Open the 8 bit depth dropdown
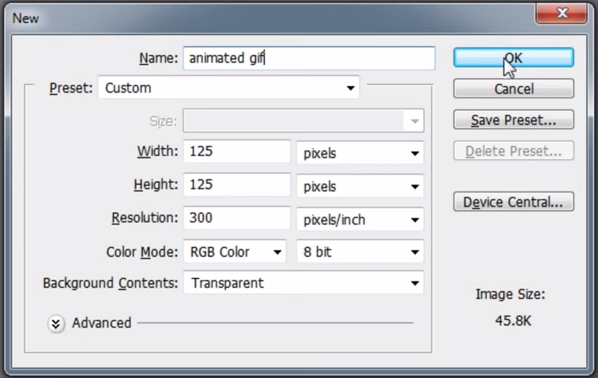The width and height of the screenshot is (598, 378). point(360,252)
